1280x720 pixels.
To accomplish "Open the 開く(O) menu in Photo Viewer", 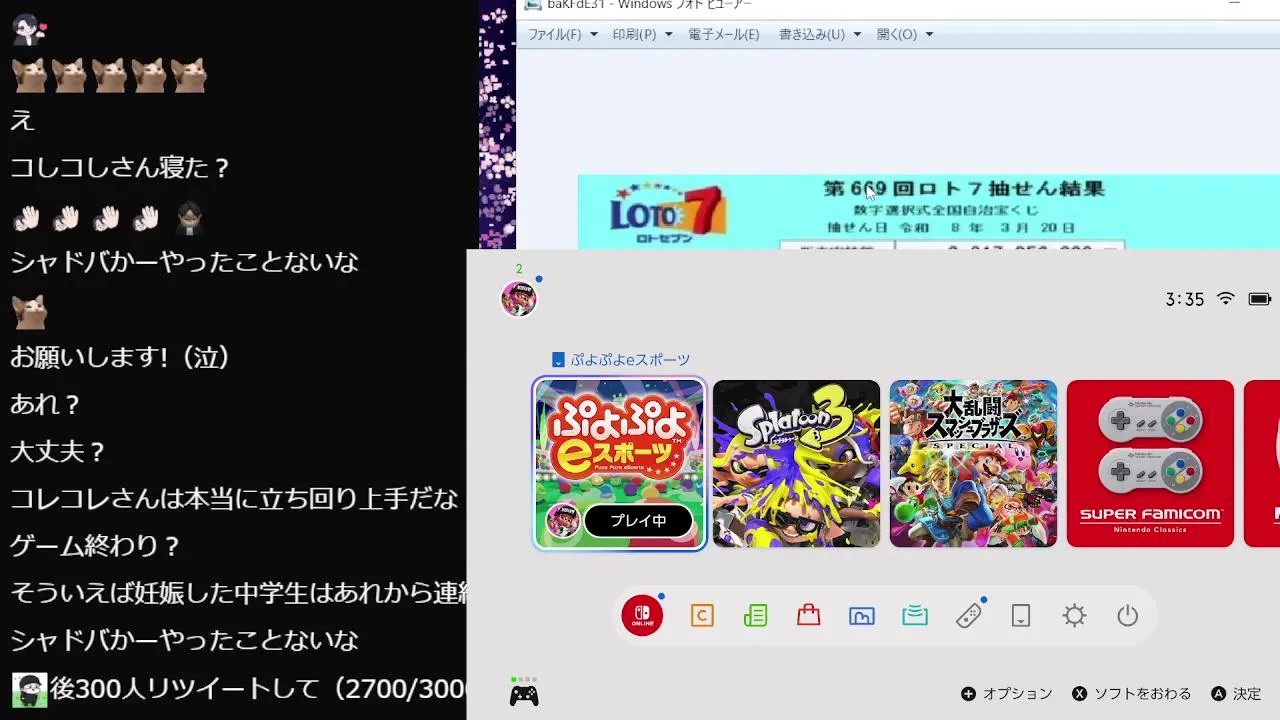I will [905, 34].
